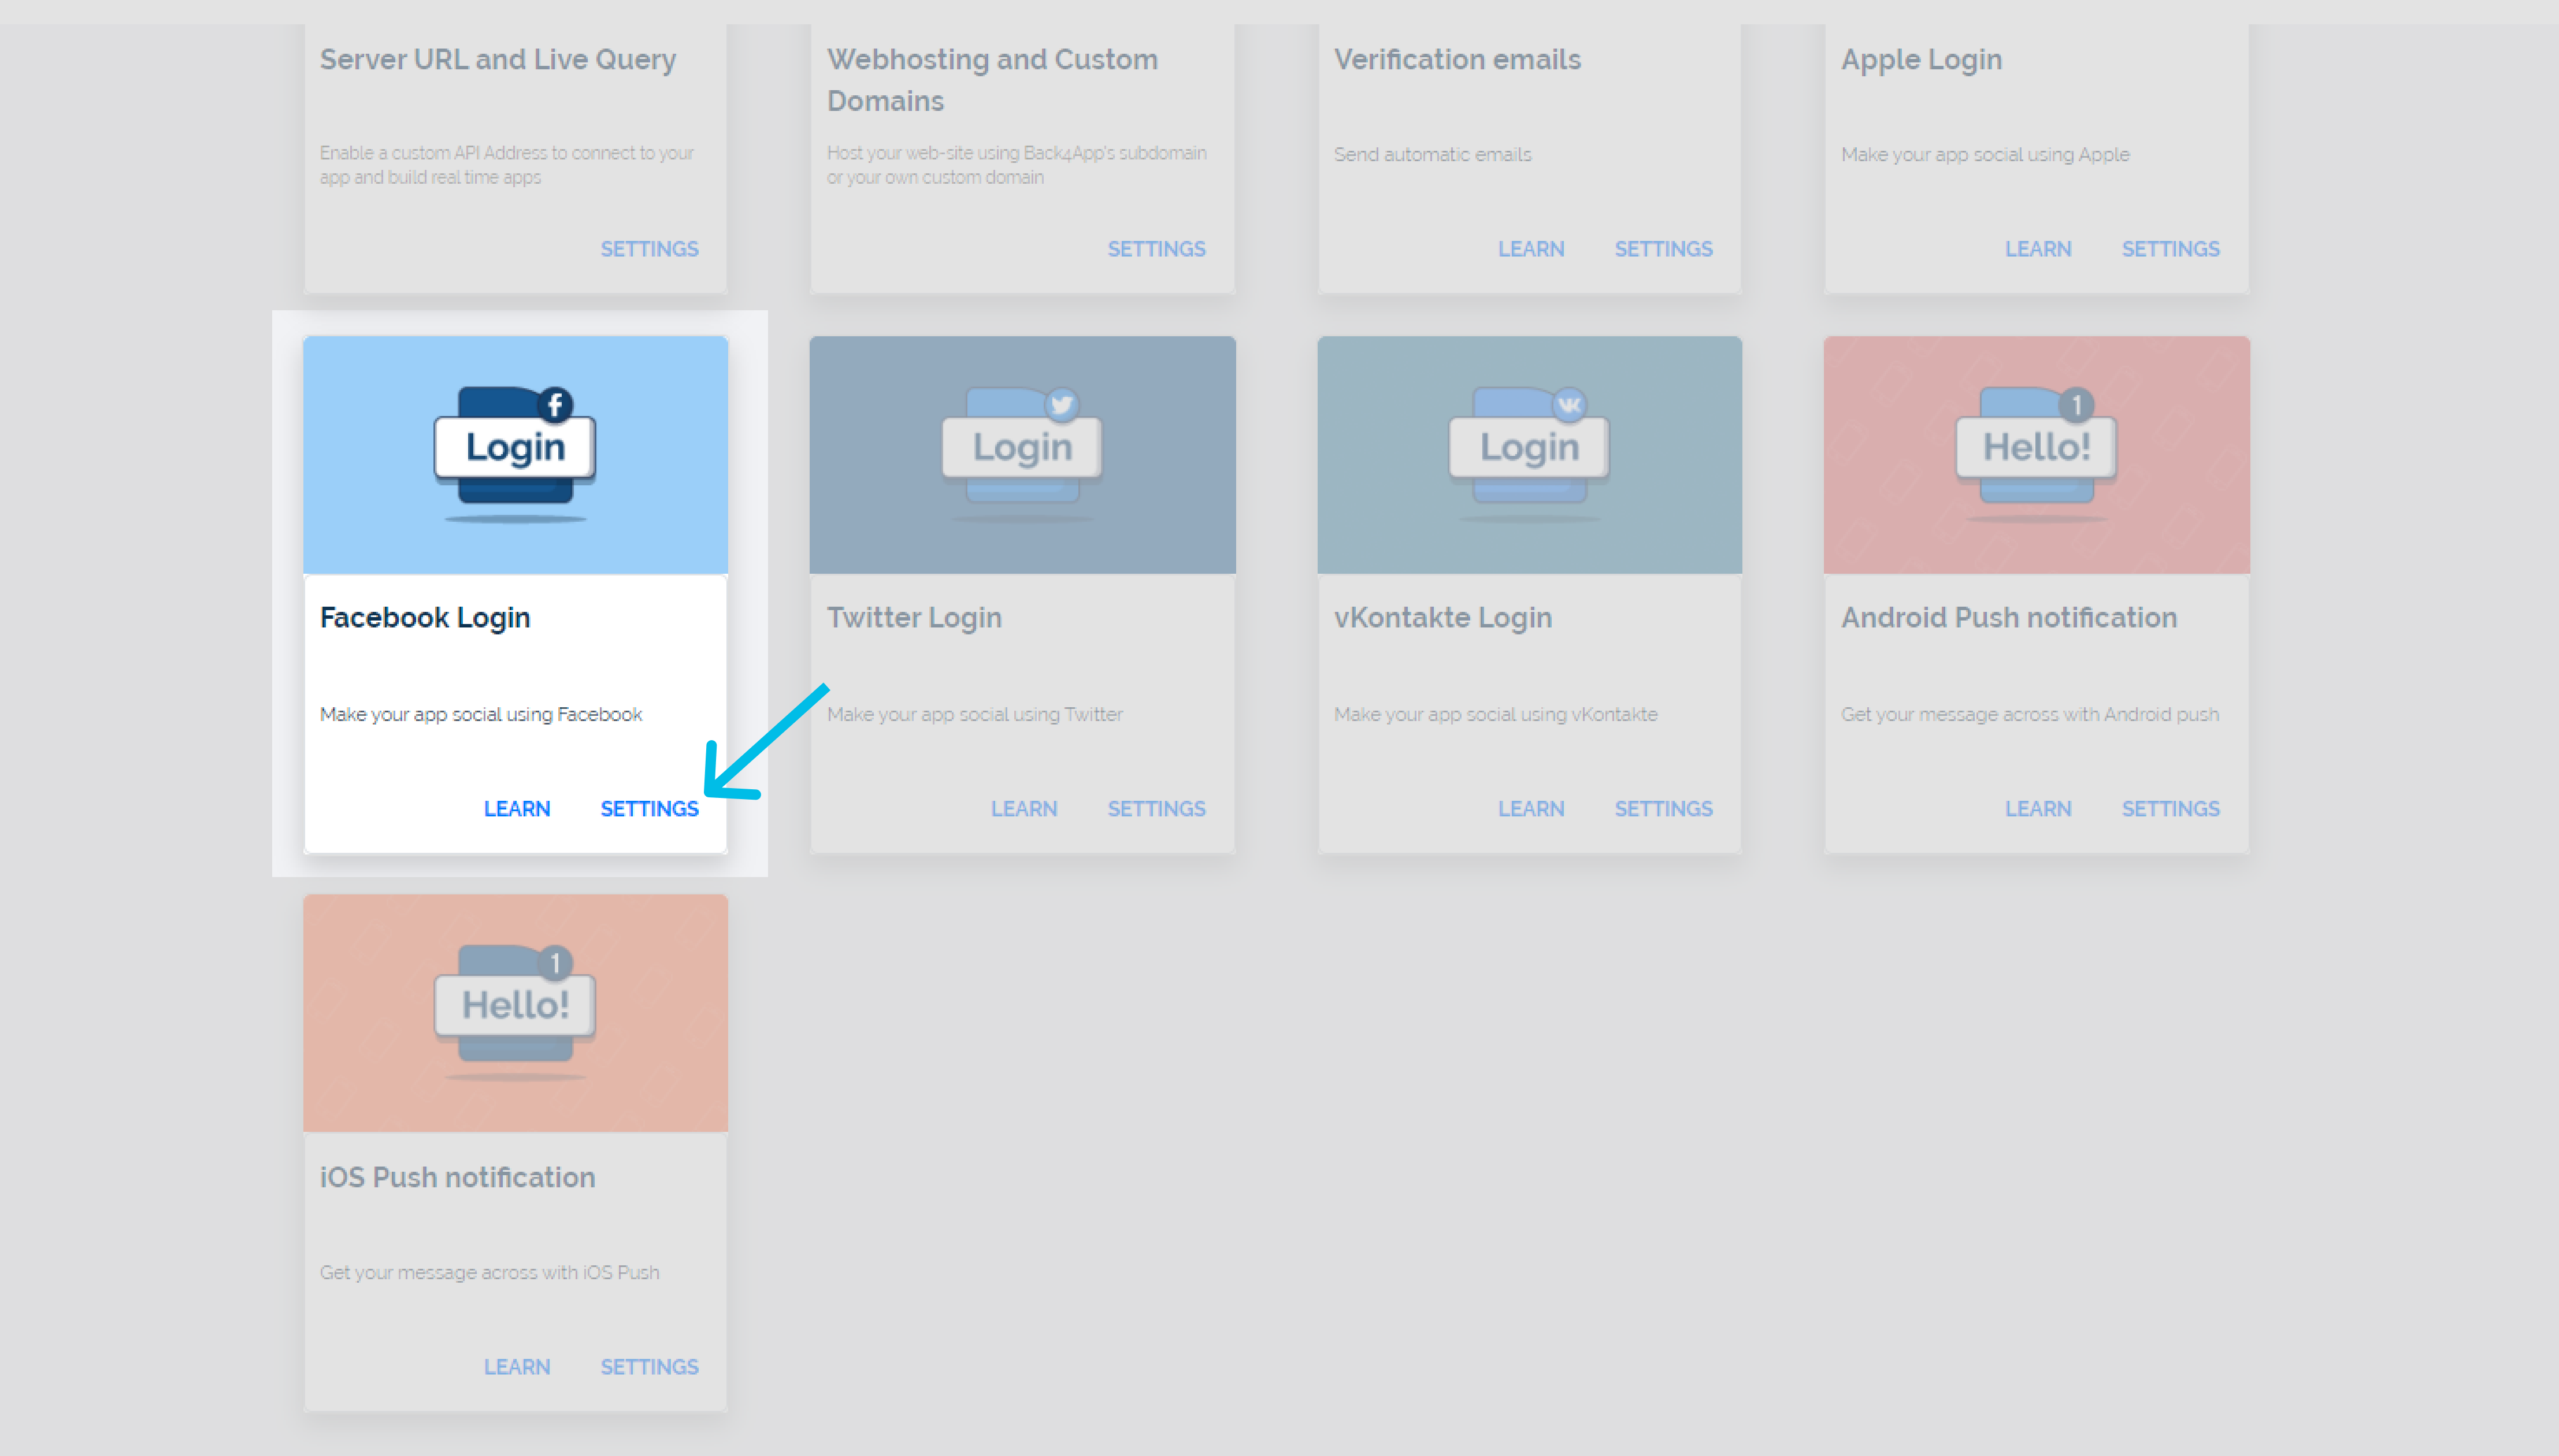
Task: Open vKontakte Login settings
Action: 1663,808
